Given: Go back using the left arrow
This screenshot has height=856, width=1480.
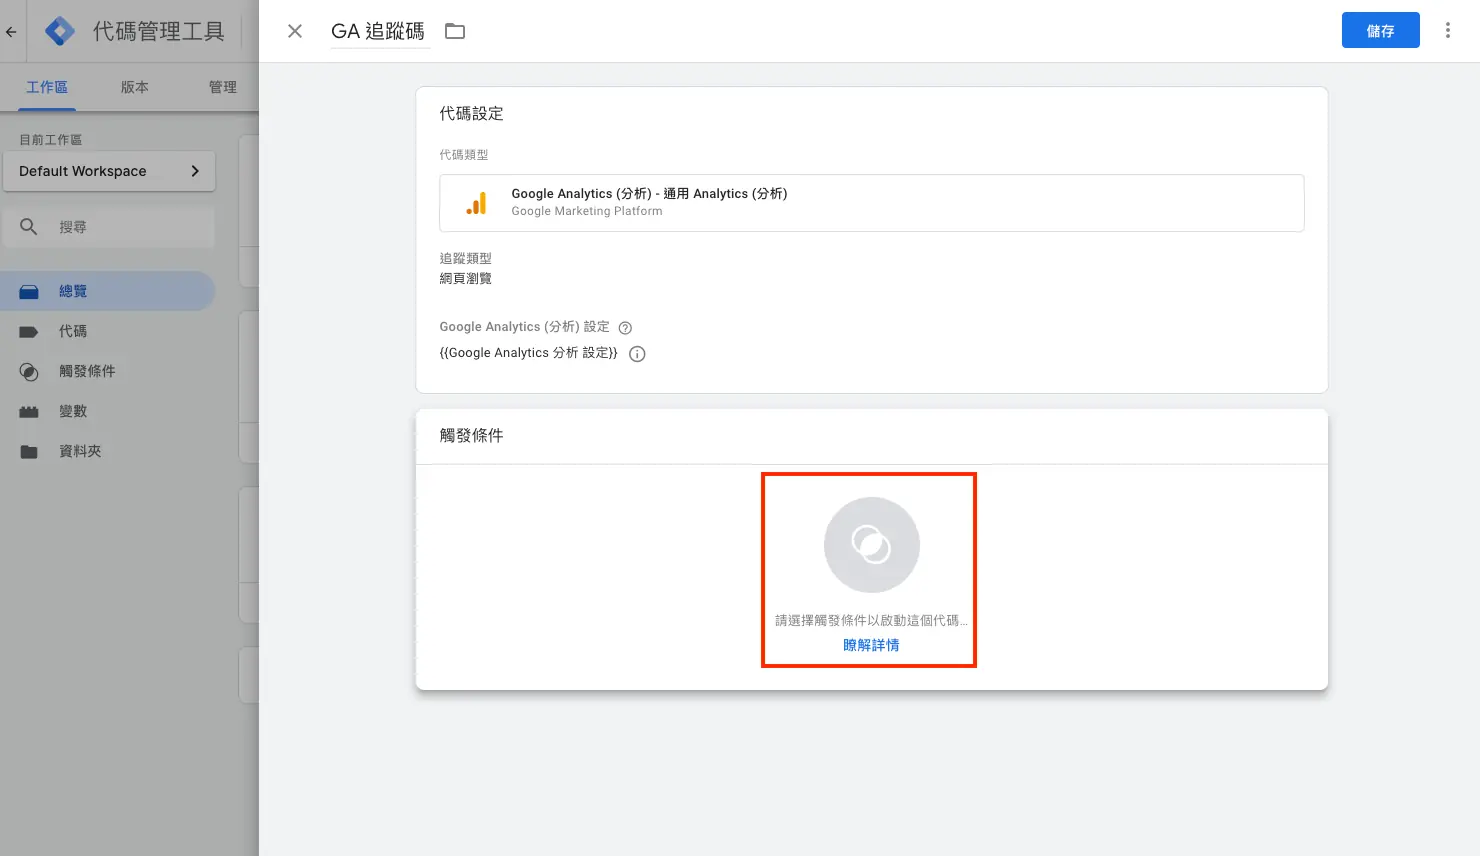Looking at the screenshot, I should (11, 31).
